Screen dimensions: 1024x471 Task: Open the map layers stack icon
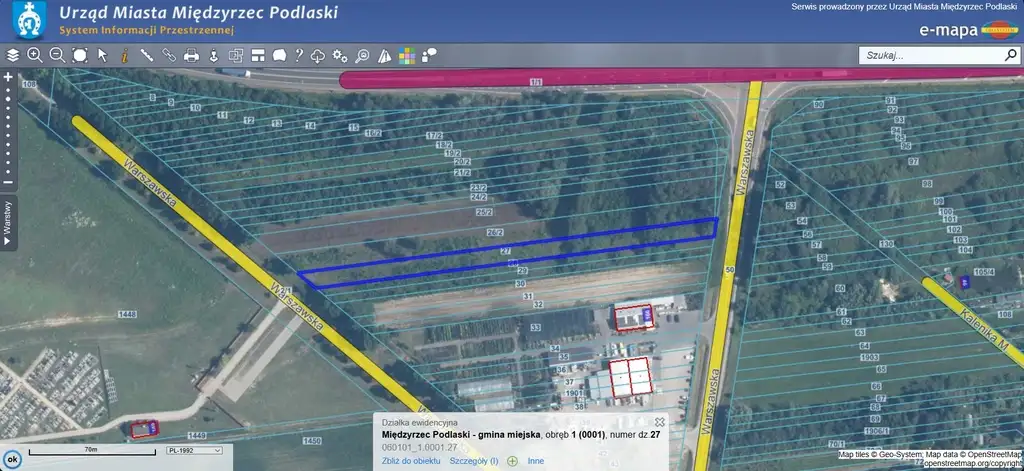[13, 56]
